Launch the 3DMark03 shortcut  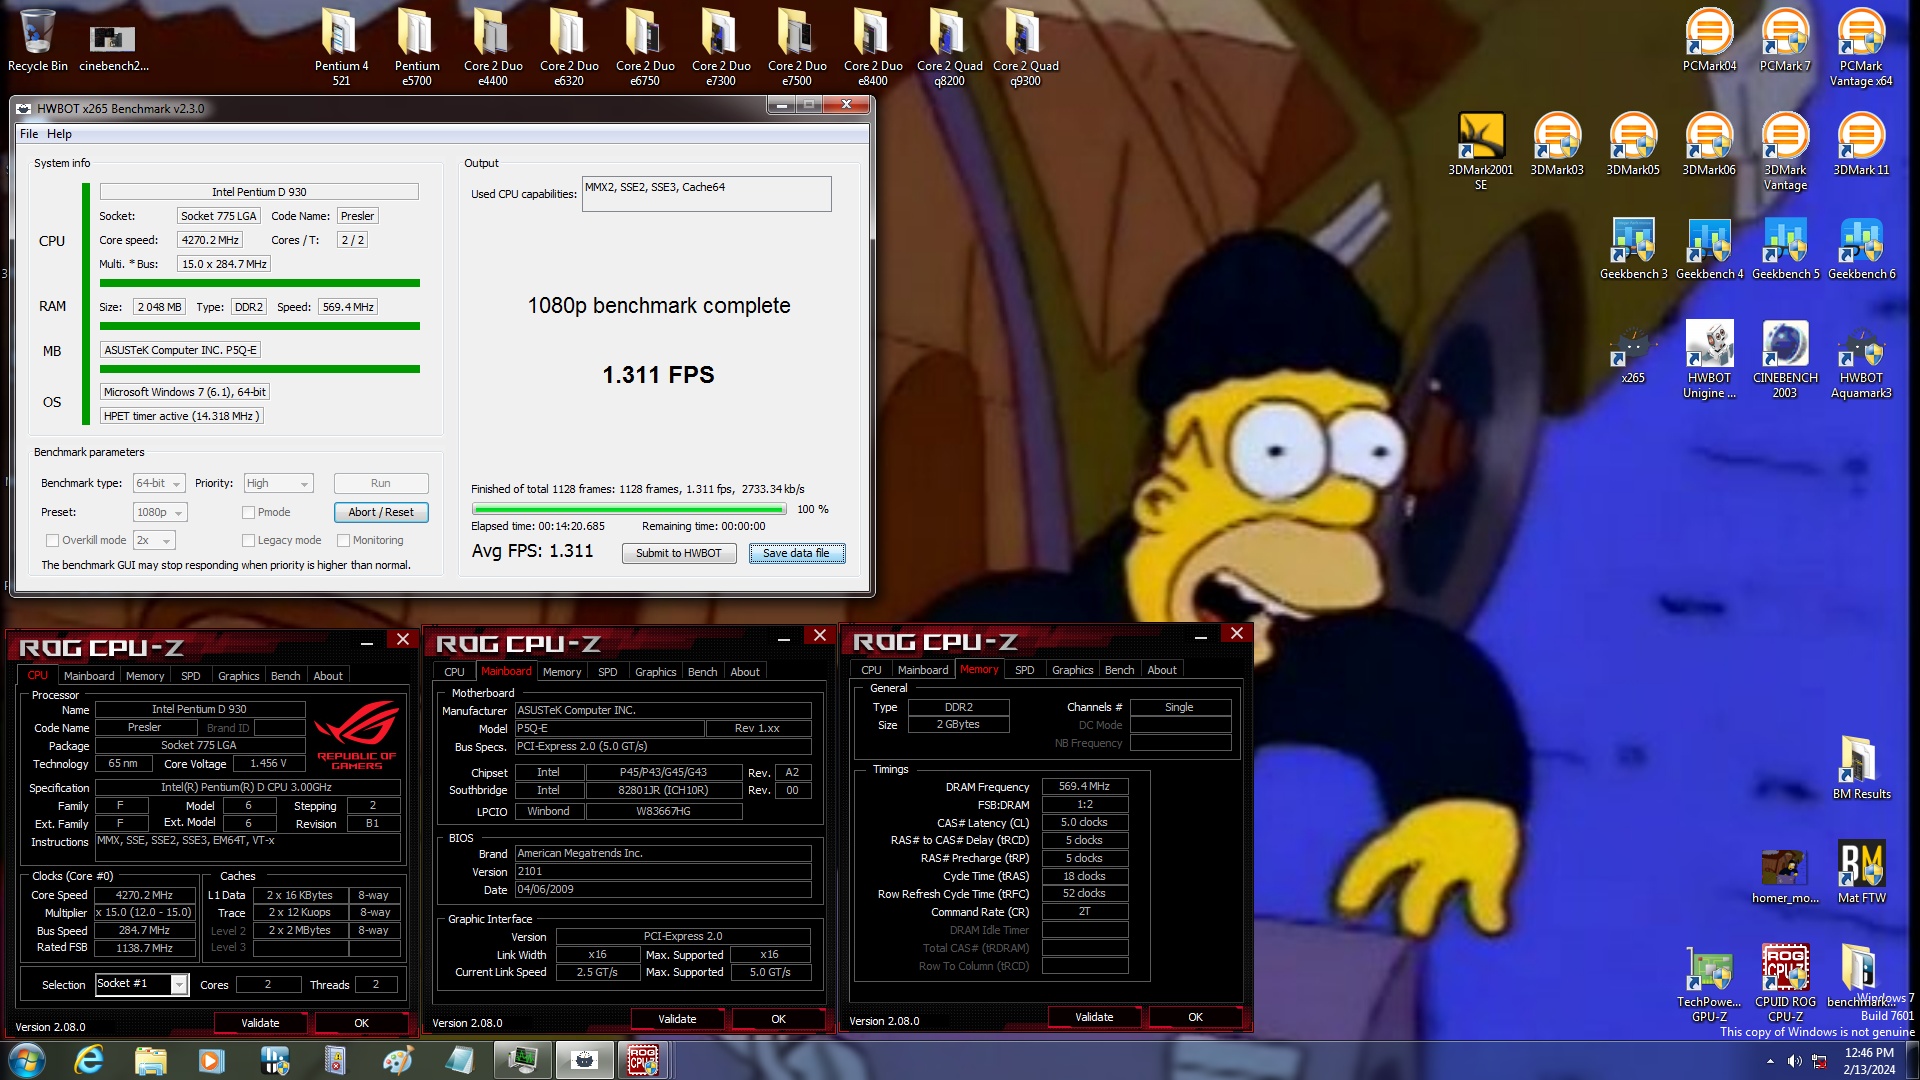(1557, 143)
